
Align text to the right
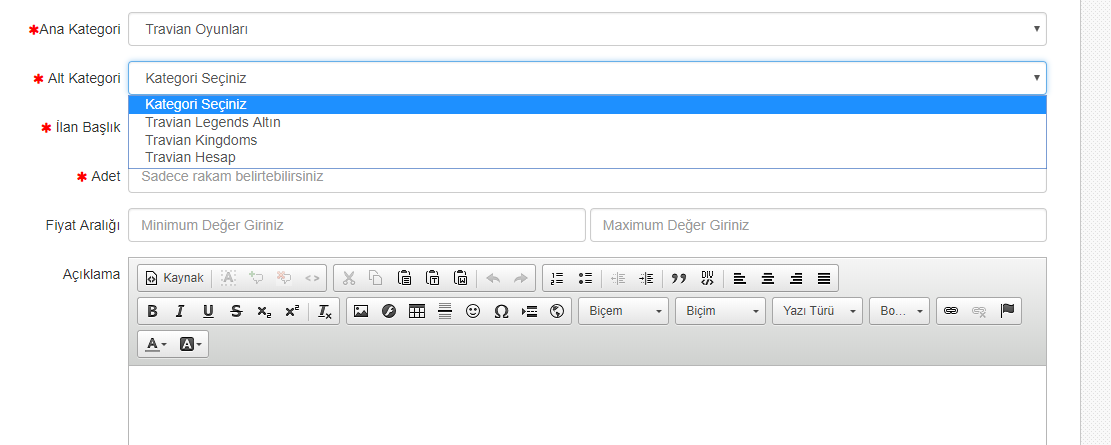point(796,278)
